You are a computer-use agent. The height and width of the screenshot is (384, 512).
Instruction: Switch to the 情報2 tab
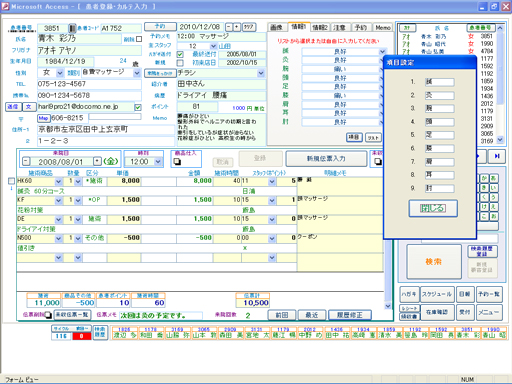tap(320, 27)
